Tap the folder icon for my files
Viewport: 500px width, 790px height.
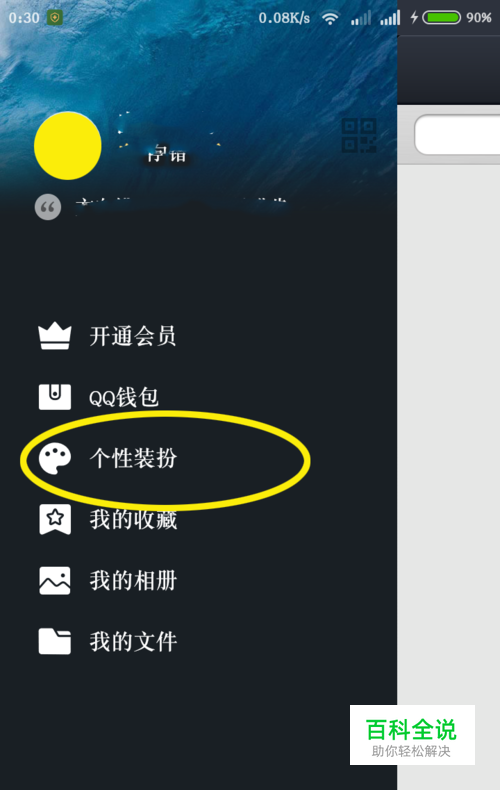coord(54,641)
